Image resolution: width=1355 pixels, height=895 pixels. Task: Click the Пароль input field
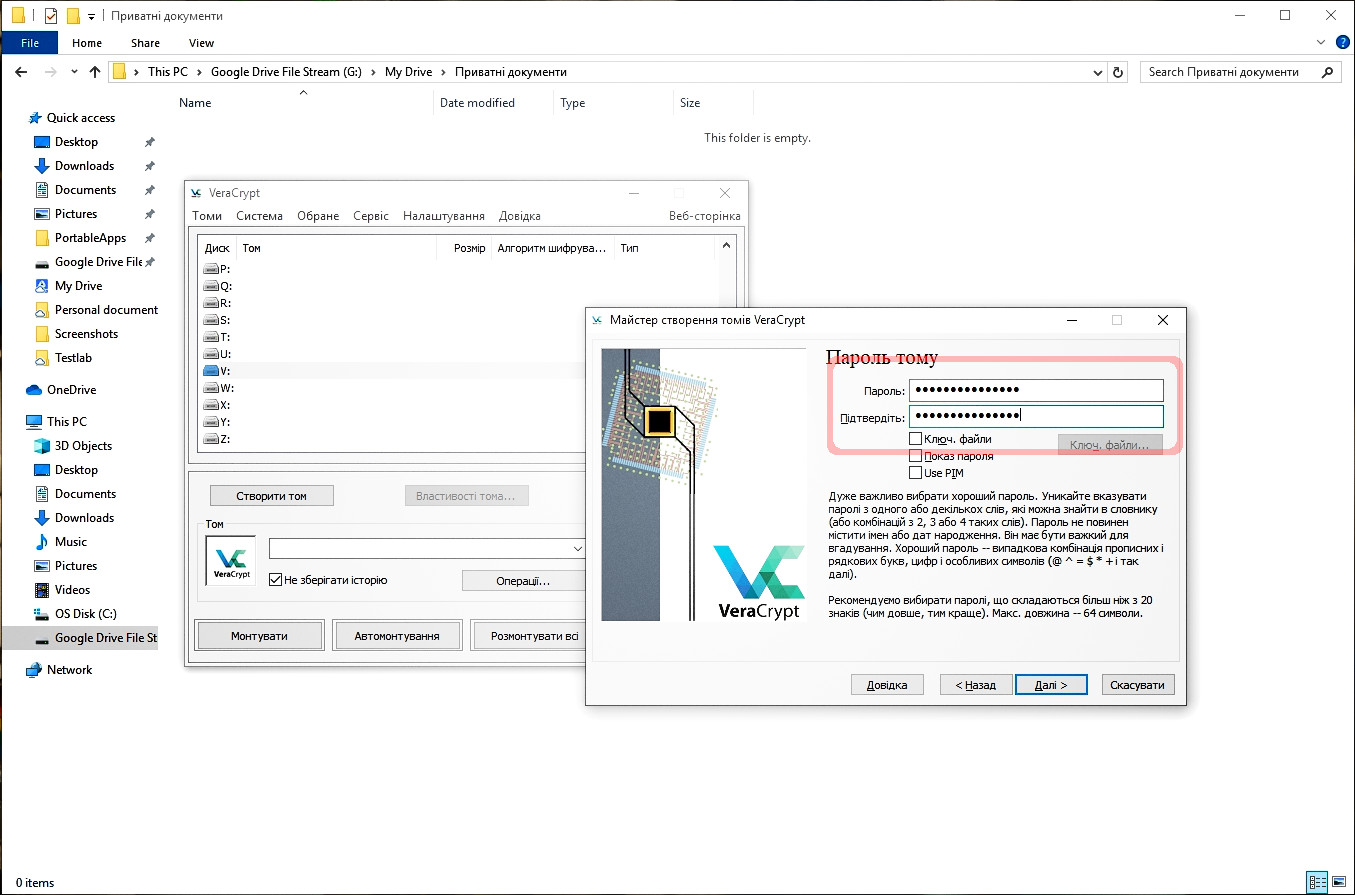pyautogui.click(x=1036, y=390)
